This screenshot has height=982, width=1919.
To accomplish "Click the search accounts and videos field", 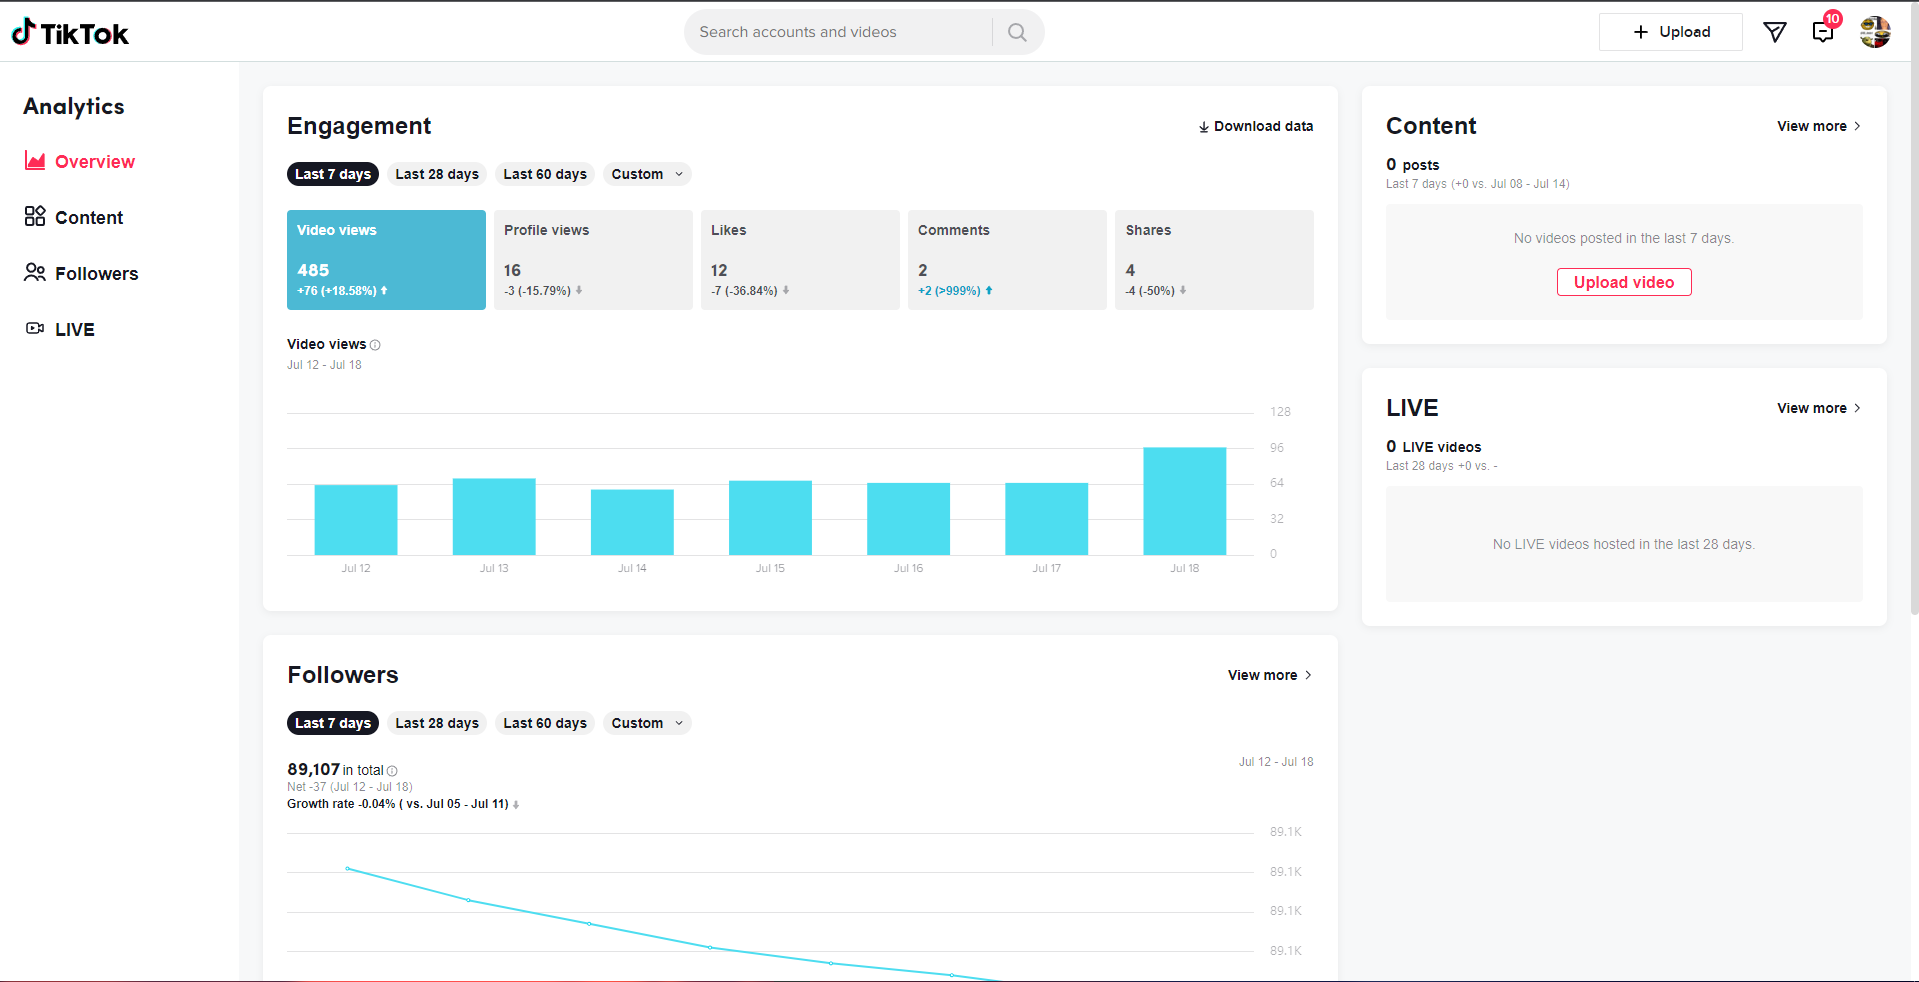I will tap(840, 32).
